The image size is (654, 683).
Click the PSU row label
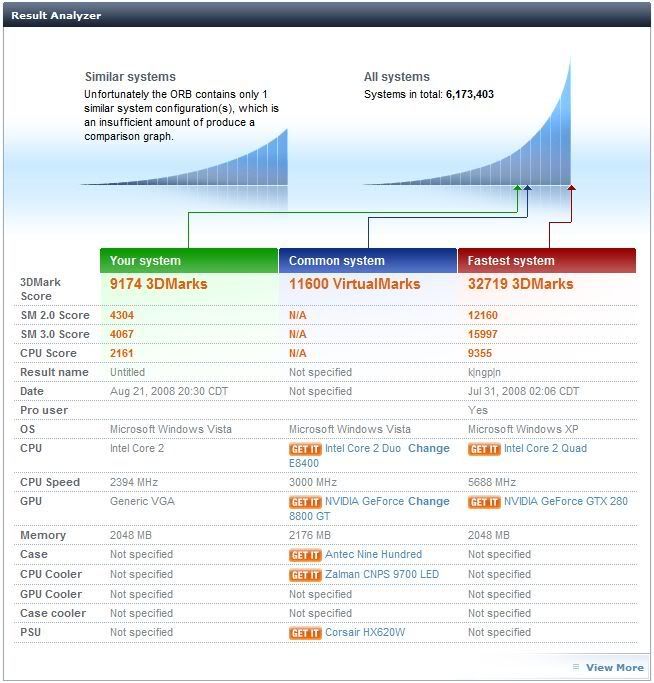tap(30, 632)
